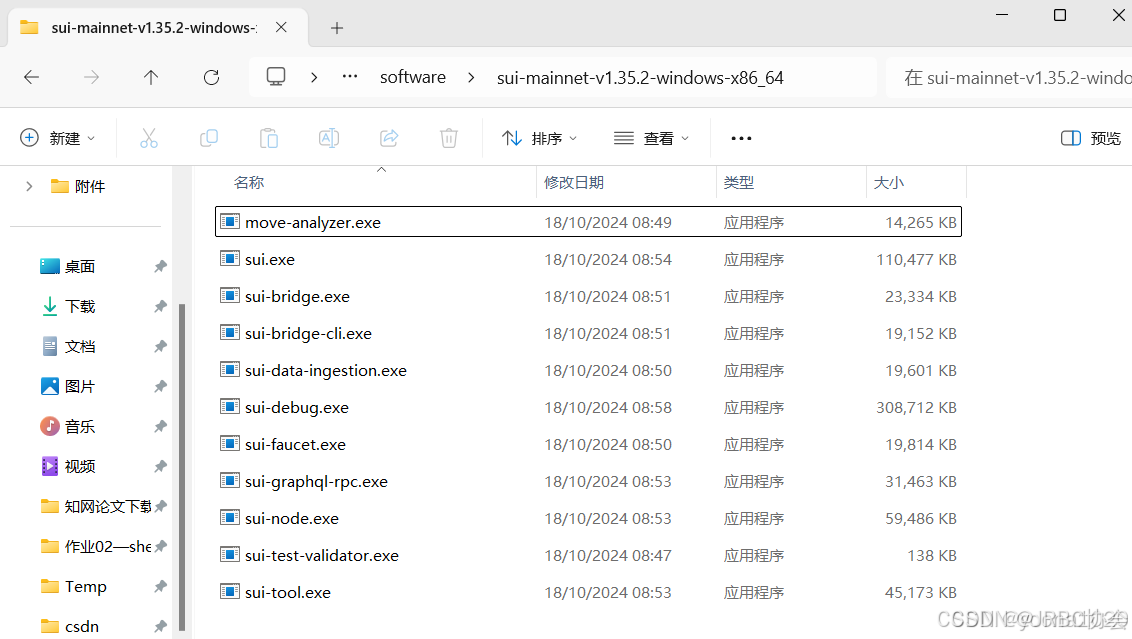
Task: Click the 附件 folder label in sidebar
Action: pyautogui.click(x=90, y=186)
